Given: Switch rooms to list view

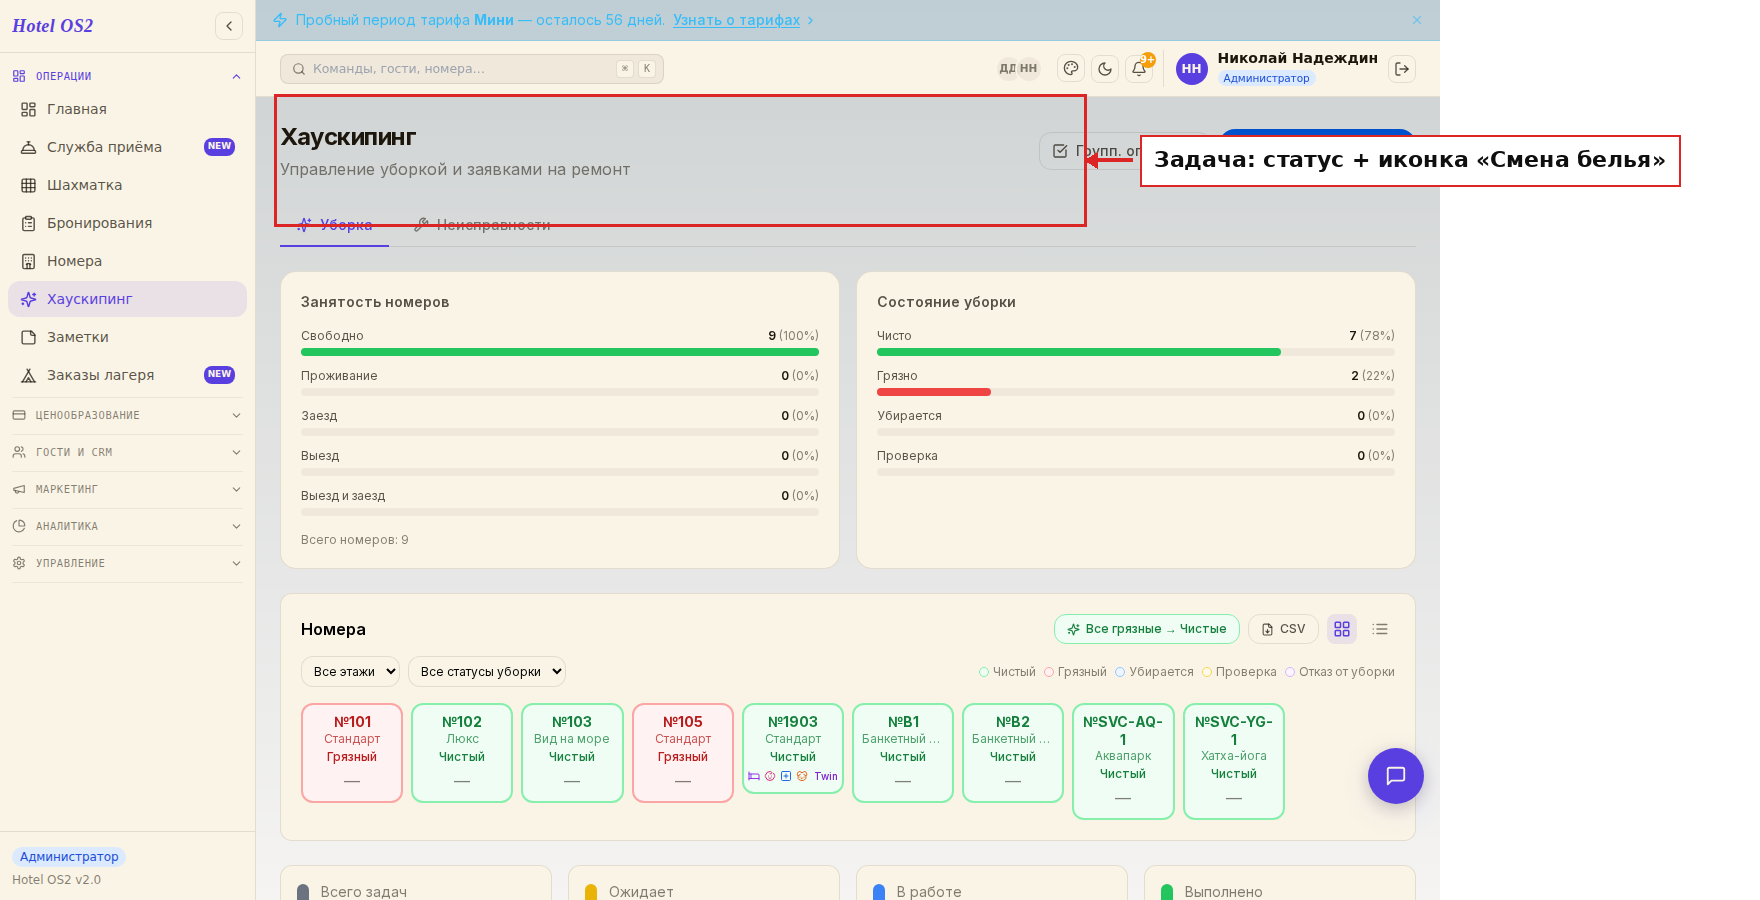Looking at the screenshot, I should [1380, 629].
